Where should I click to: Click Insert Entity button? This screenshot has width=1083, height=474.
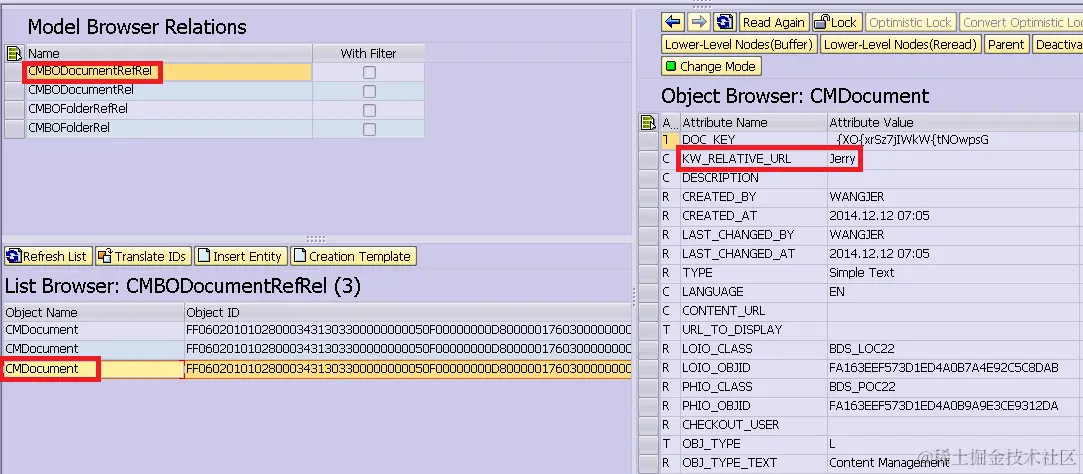(x=240, y=256)
